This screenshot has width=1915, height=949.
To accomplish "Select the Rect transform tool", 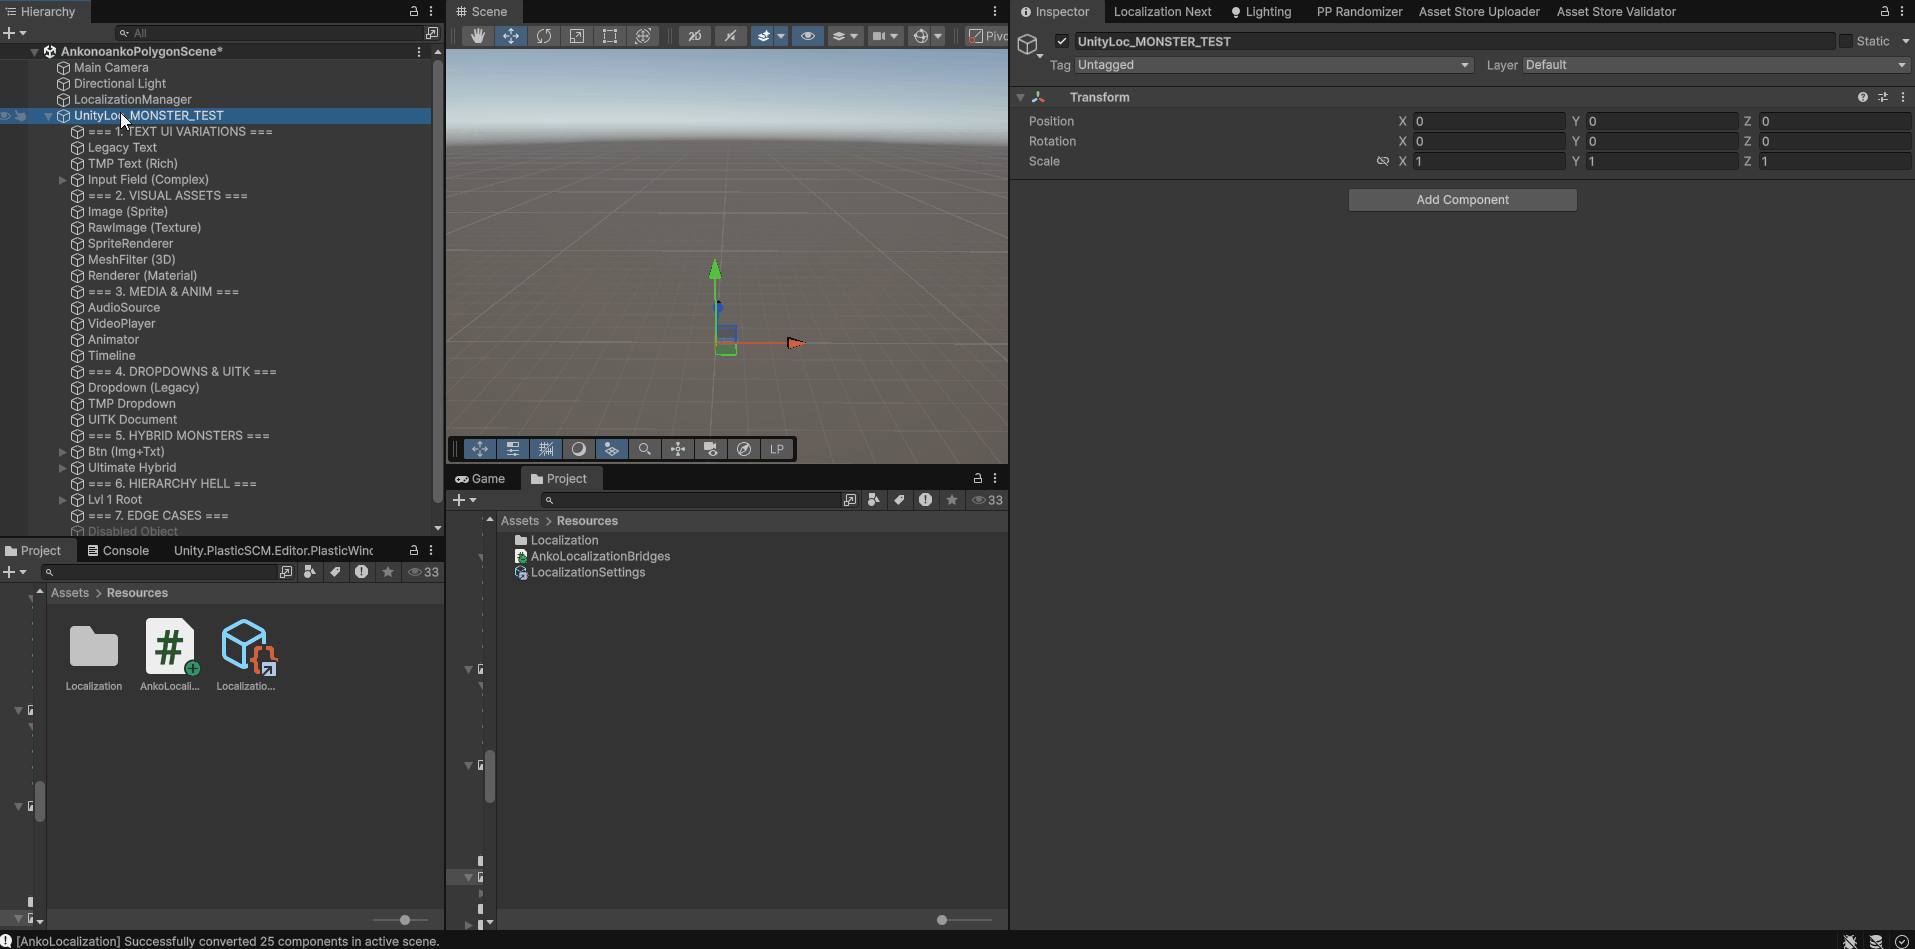I will (610, 36).
